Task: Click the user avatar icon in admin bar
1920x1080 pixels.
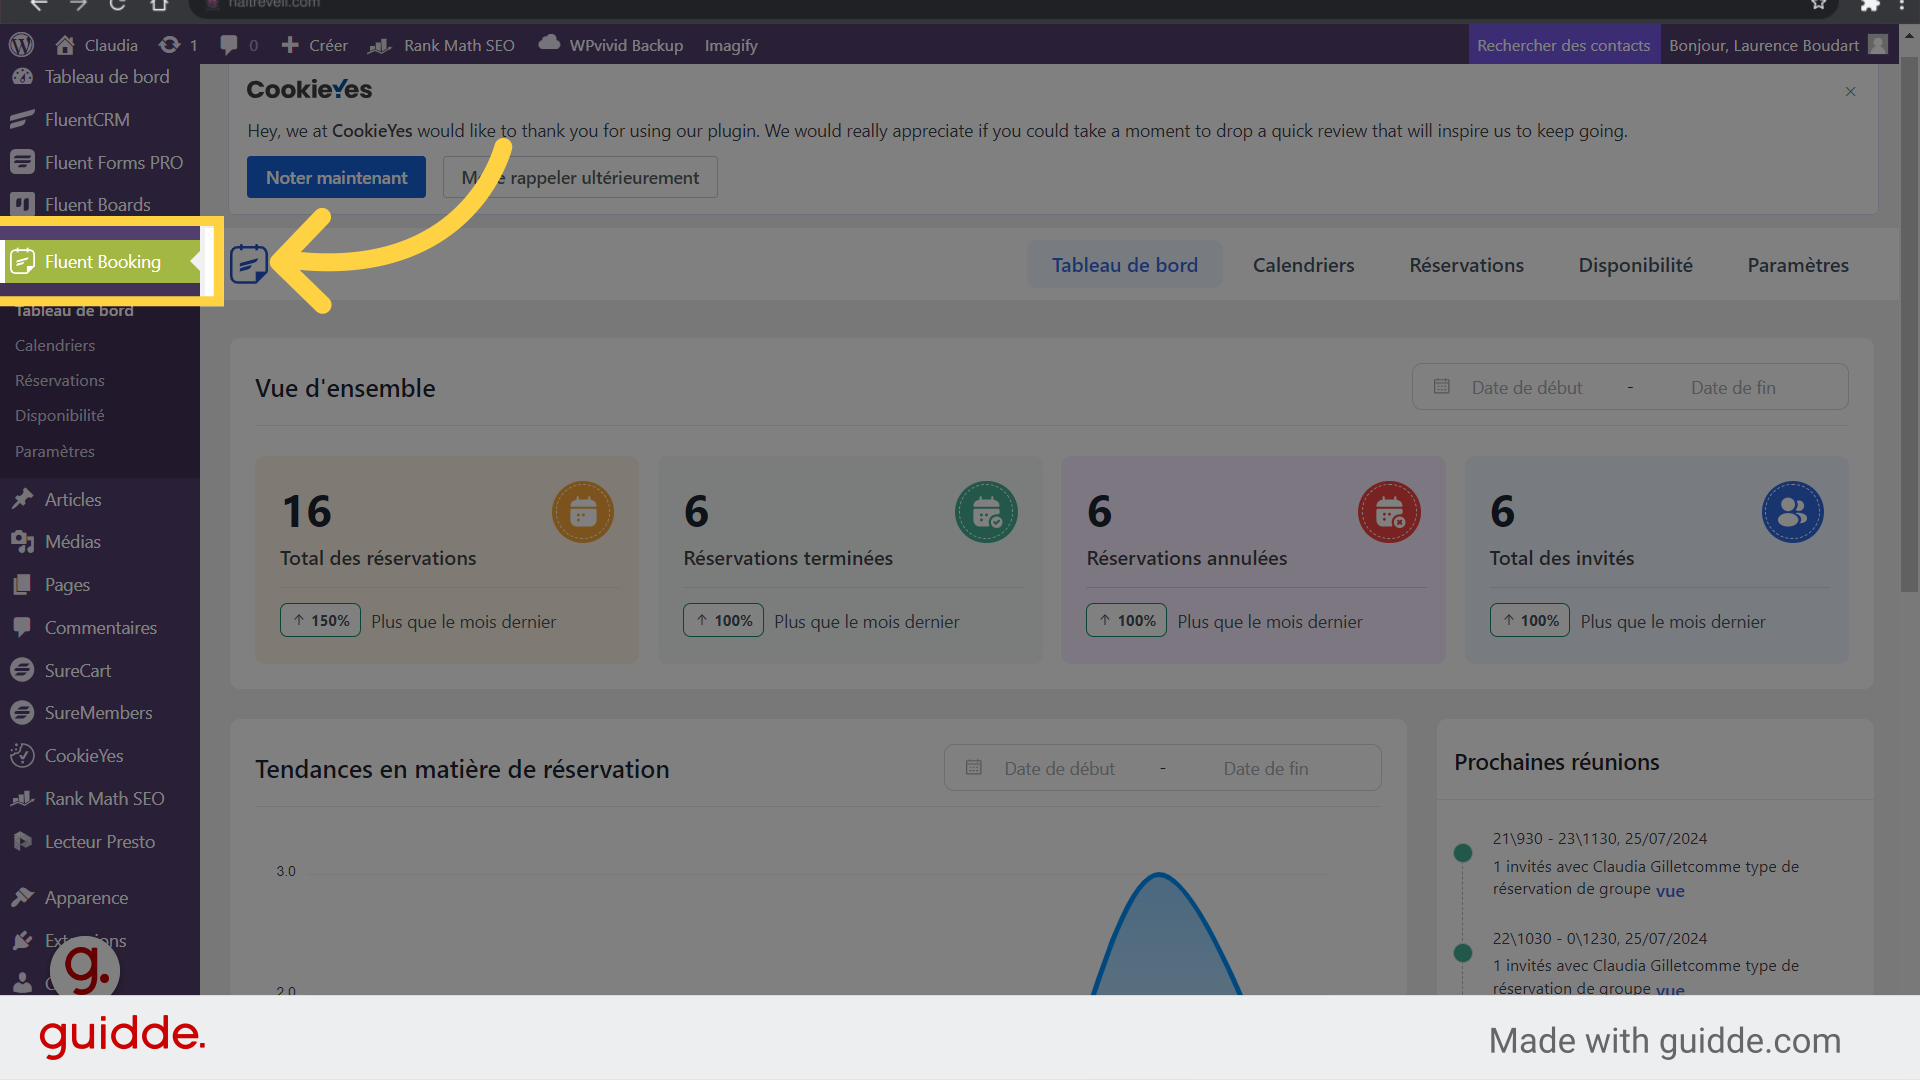Action: [x=1878, y=45]
